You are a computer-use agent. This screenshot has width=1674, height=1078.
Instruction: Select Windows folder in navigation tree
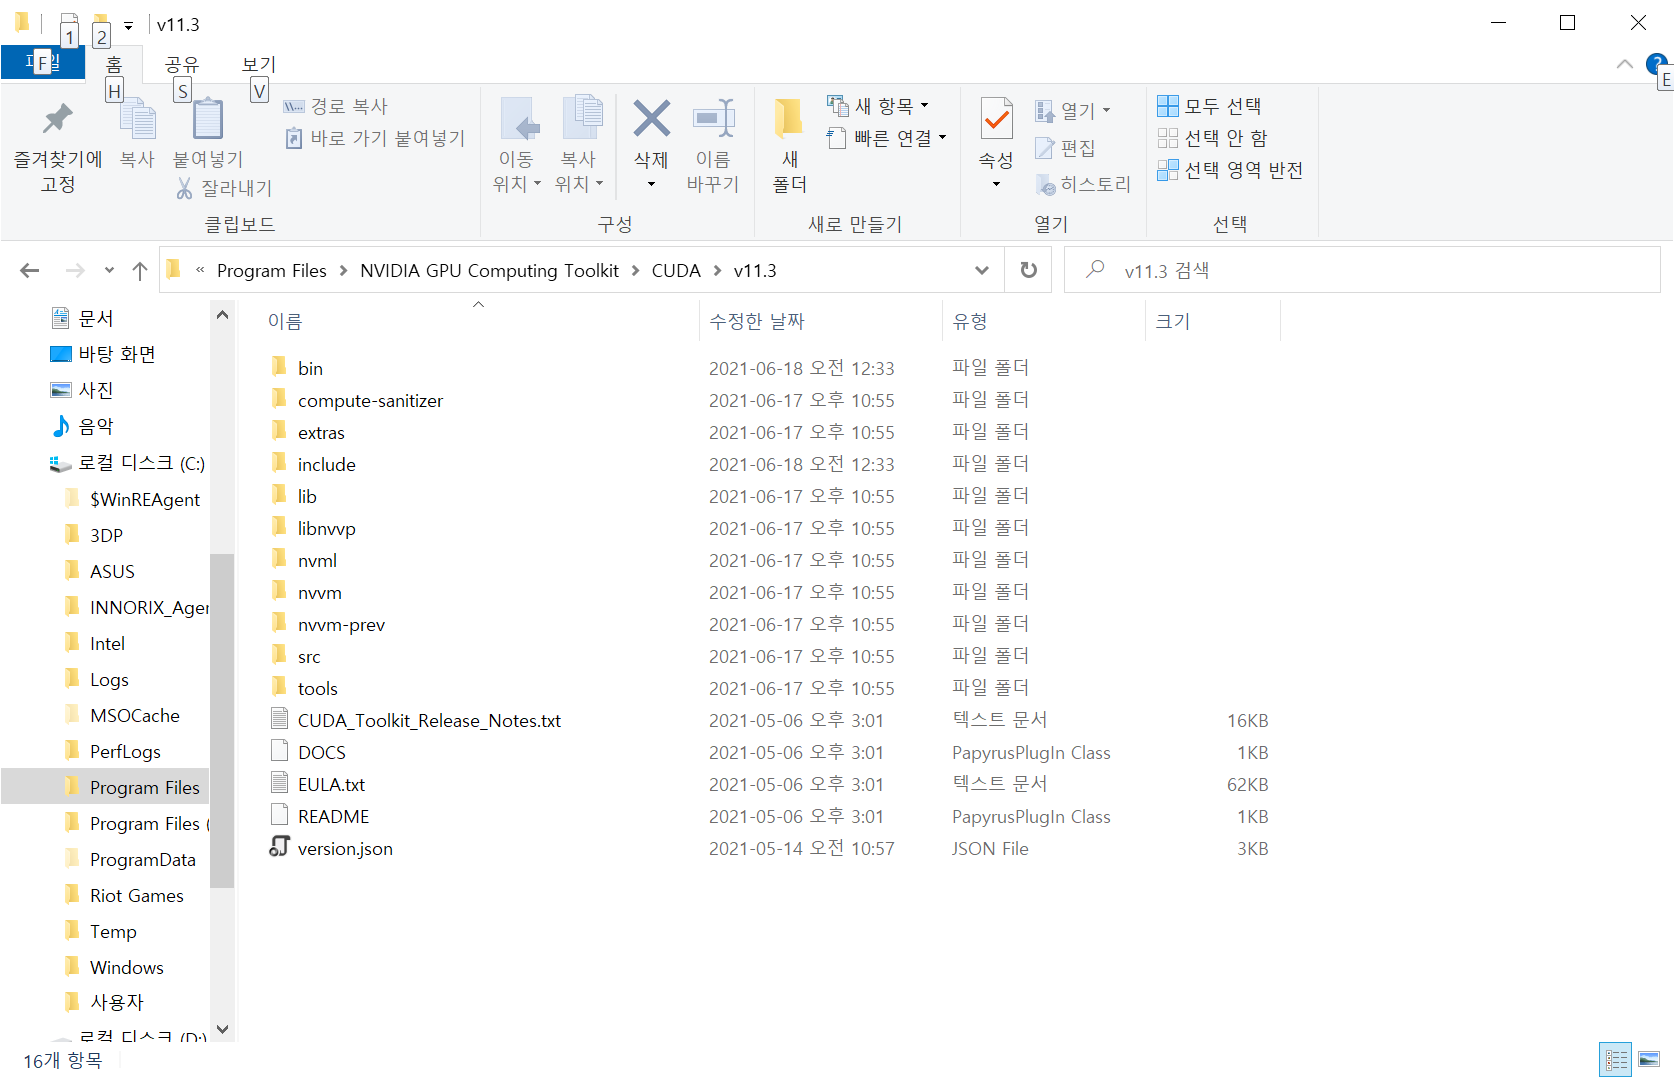(126, 968)
